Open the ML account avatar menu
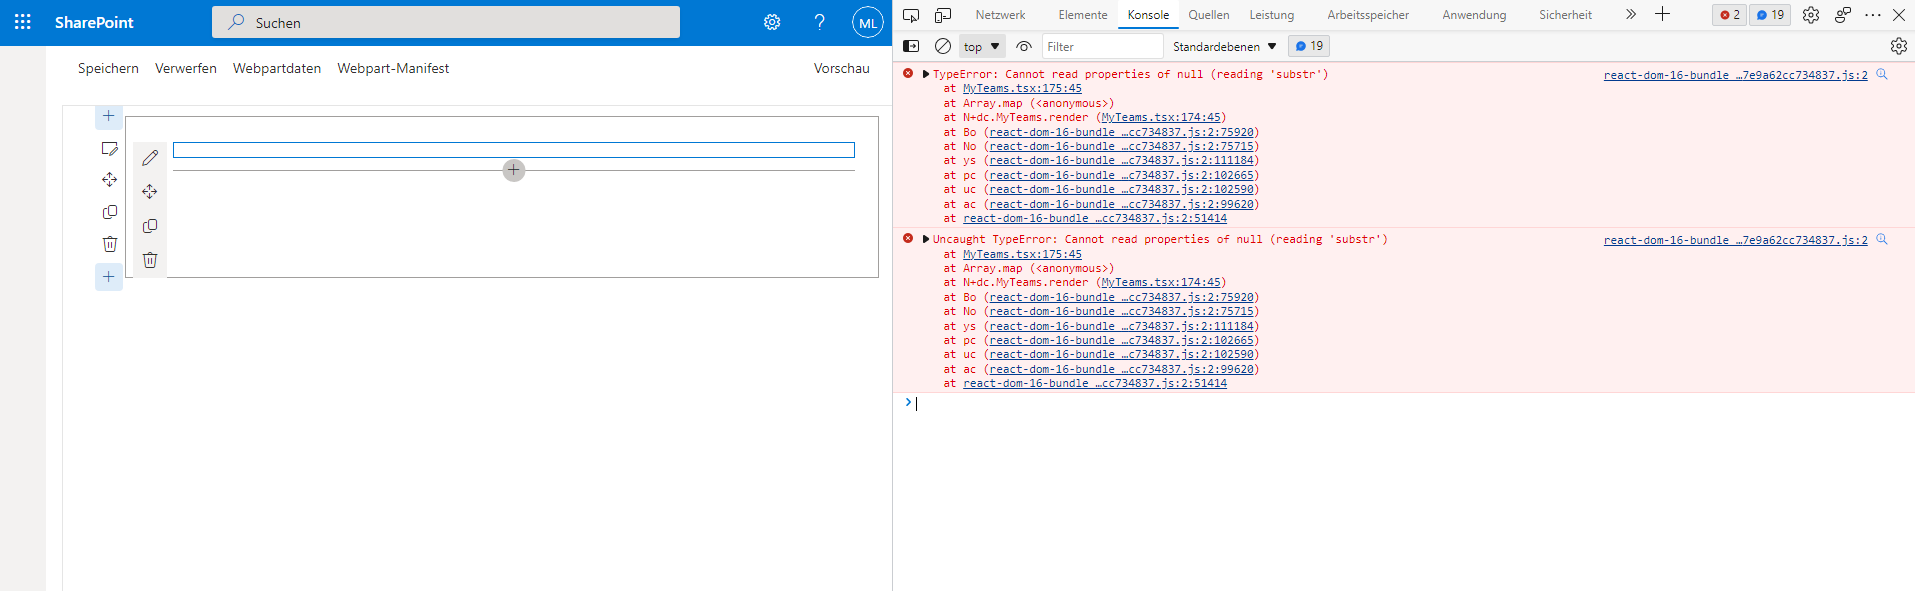Image resolution: width=1915 pixels, height=591 pixels. click(x=867, y=22)
